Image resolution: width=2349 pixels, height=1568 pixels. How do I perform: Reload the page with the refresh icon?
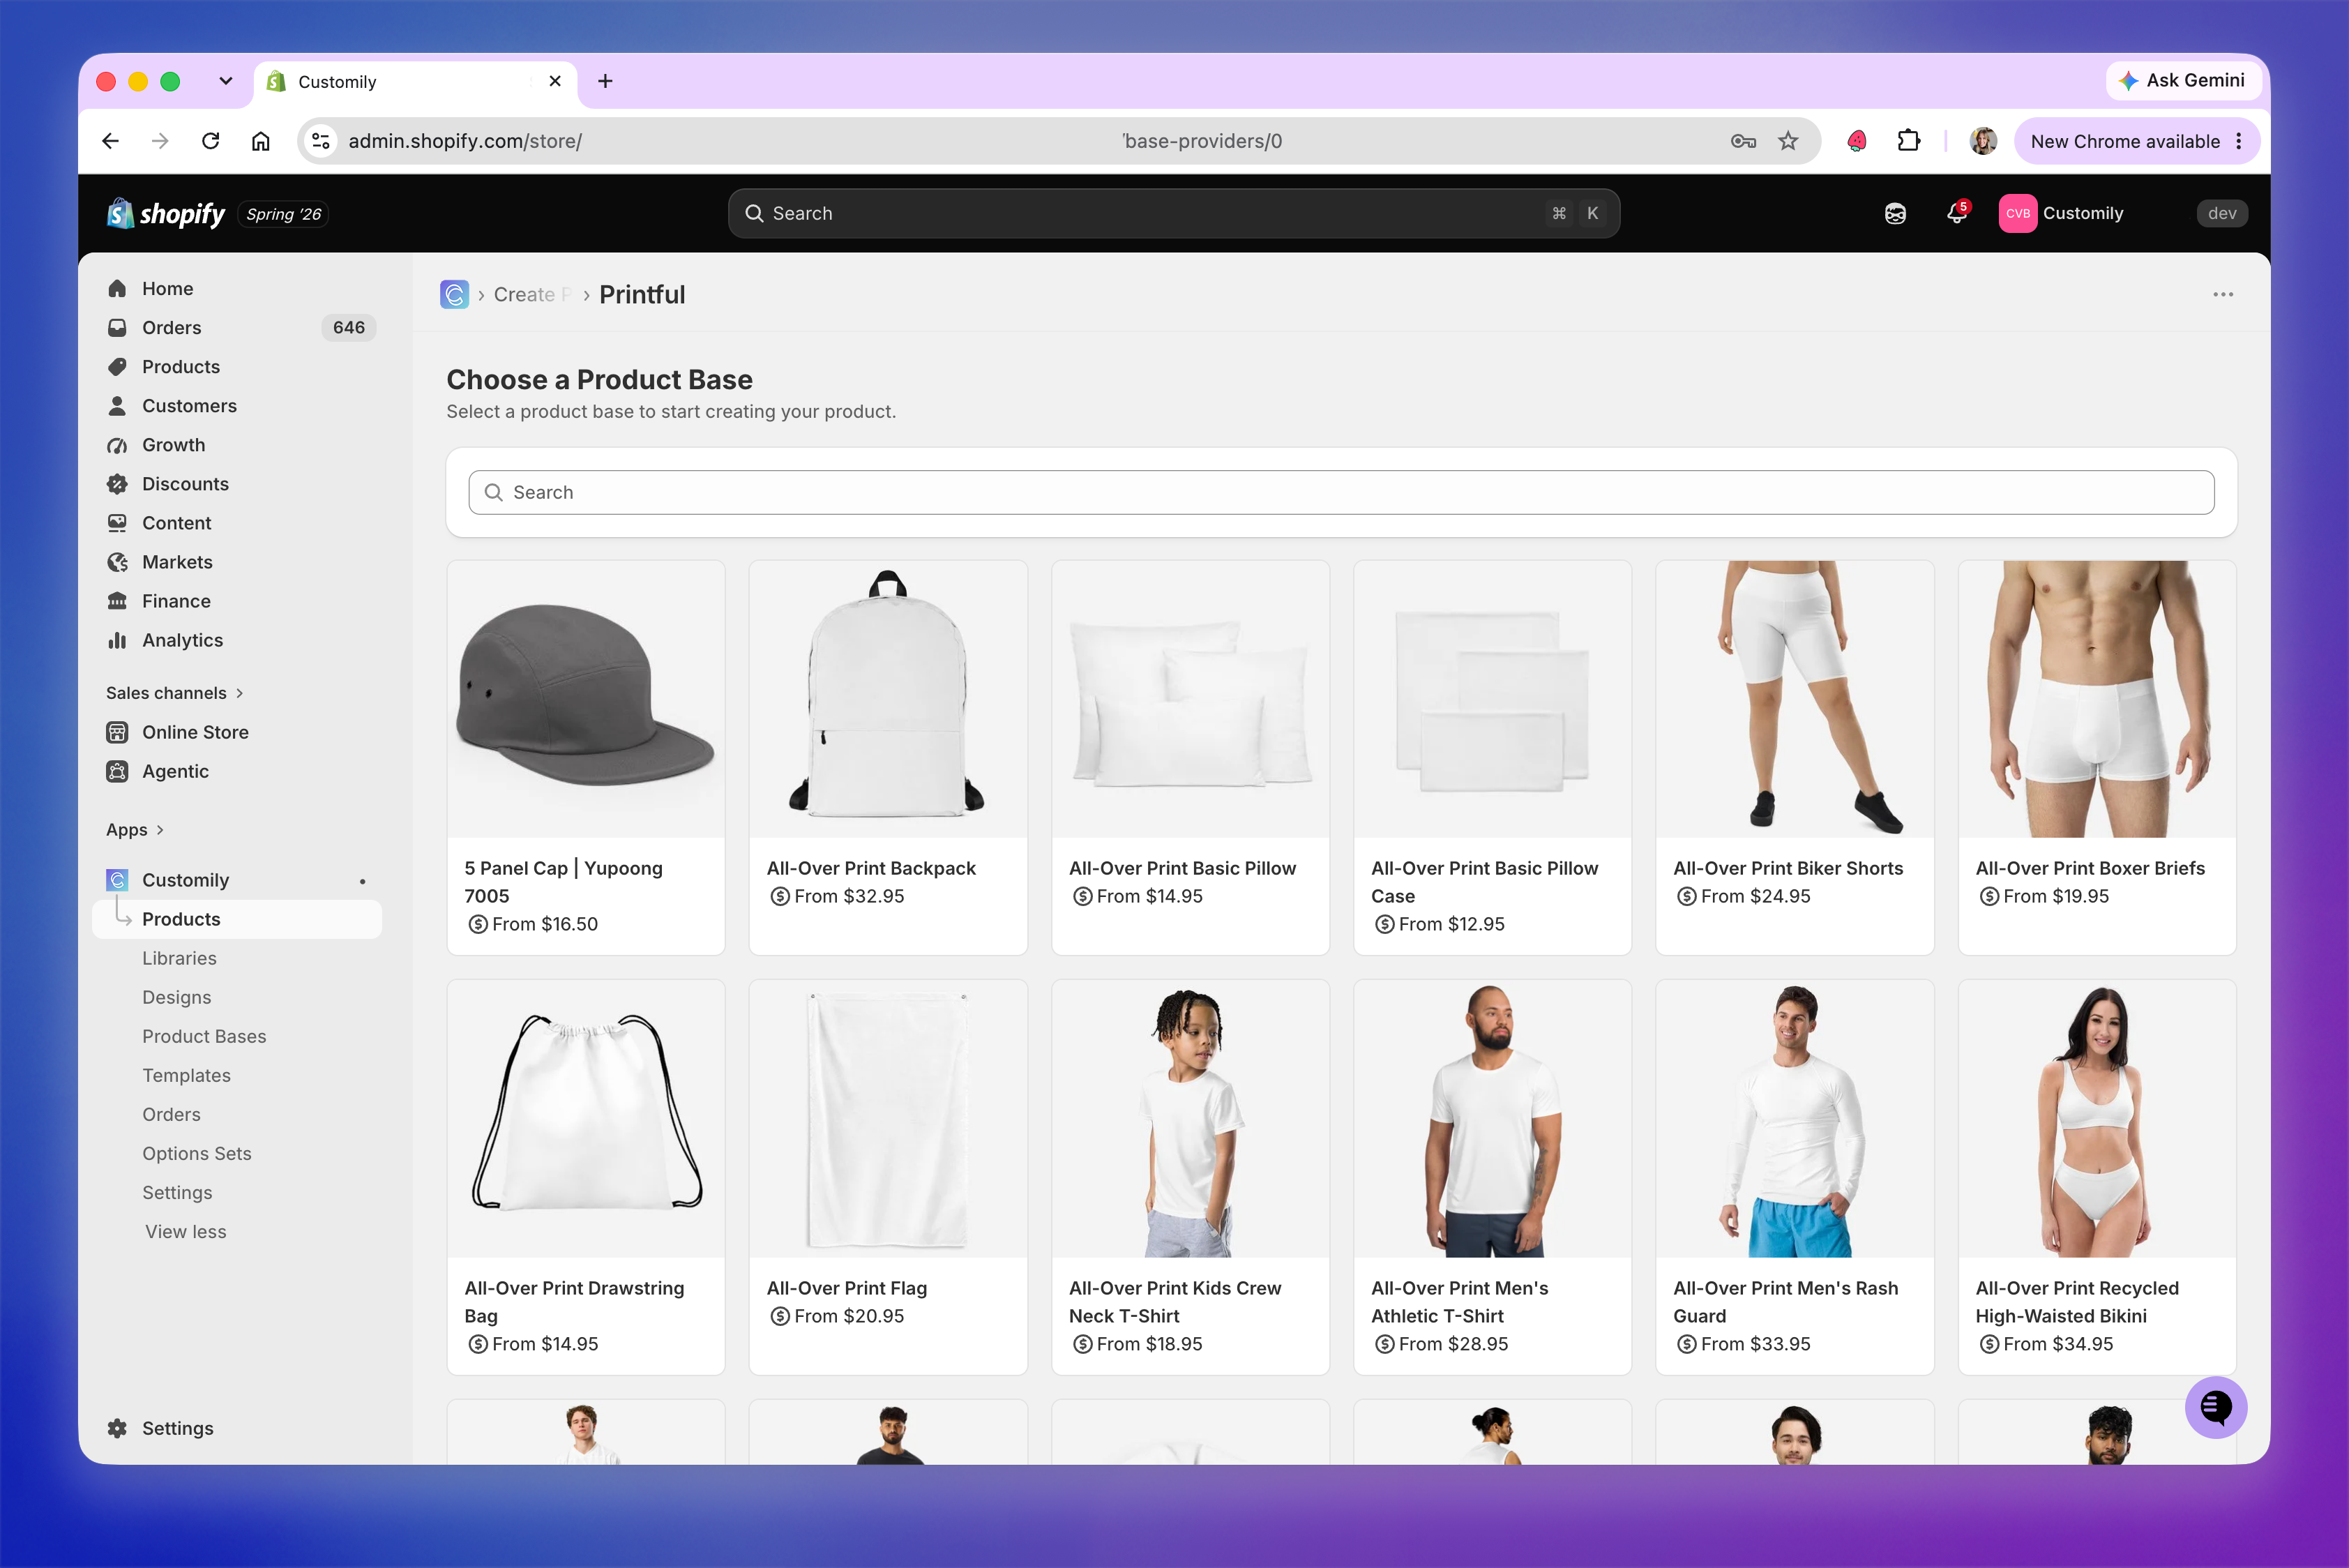(x=210, y=141)
